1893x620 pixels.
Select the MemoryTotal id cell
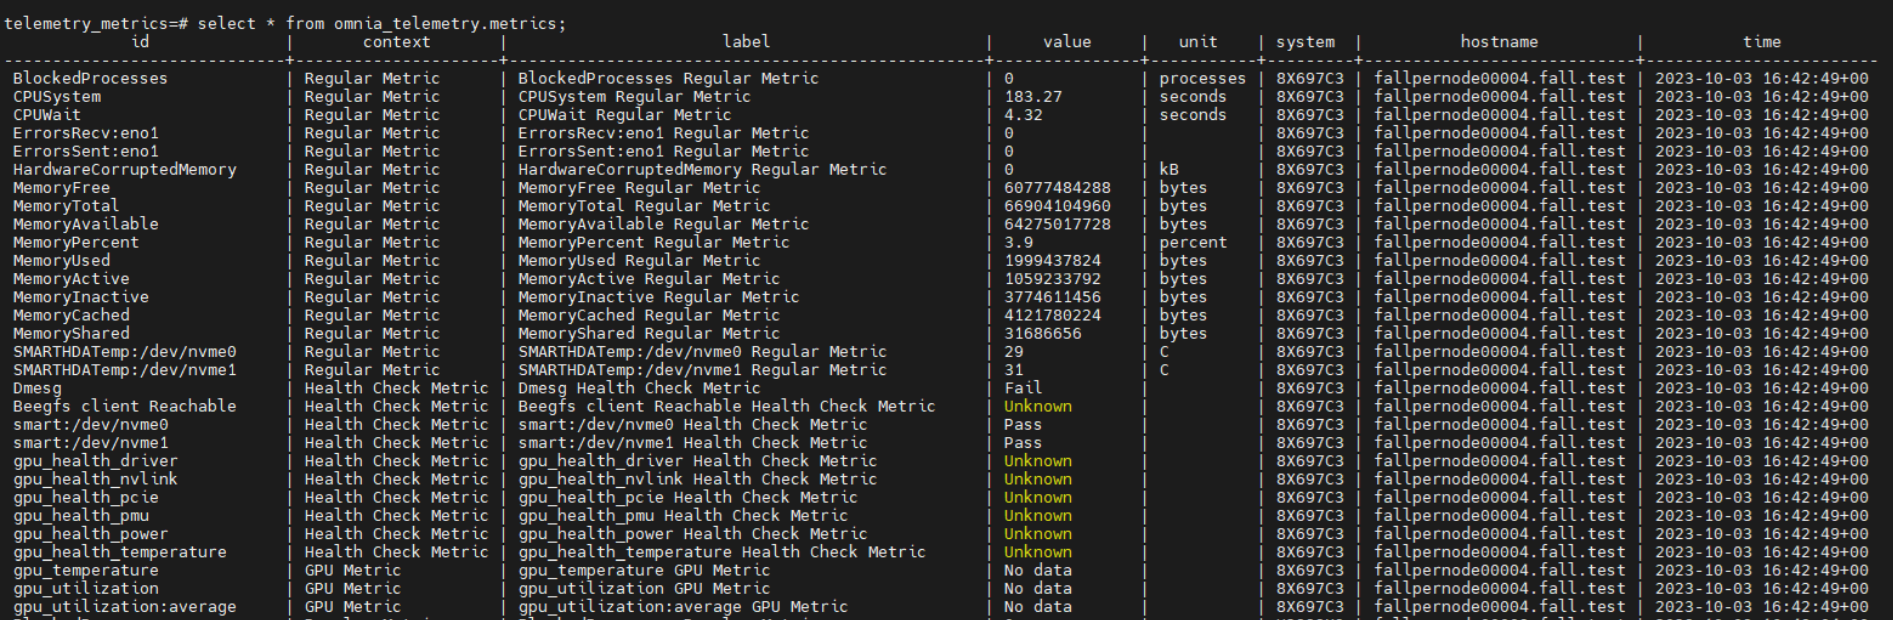click(x=65, y=206)
